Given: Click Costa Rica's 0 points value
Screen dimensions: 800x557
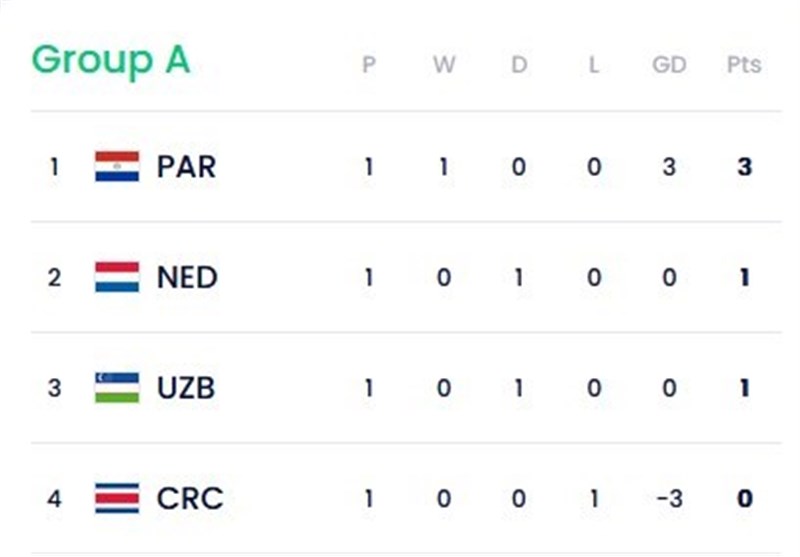Looking at the screenshot, I should click(743, 498).
